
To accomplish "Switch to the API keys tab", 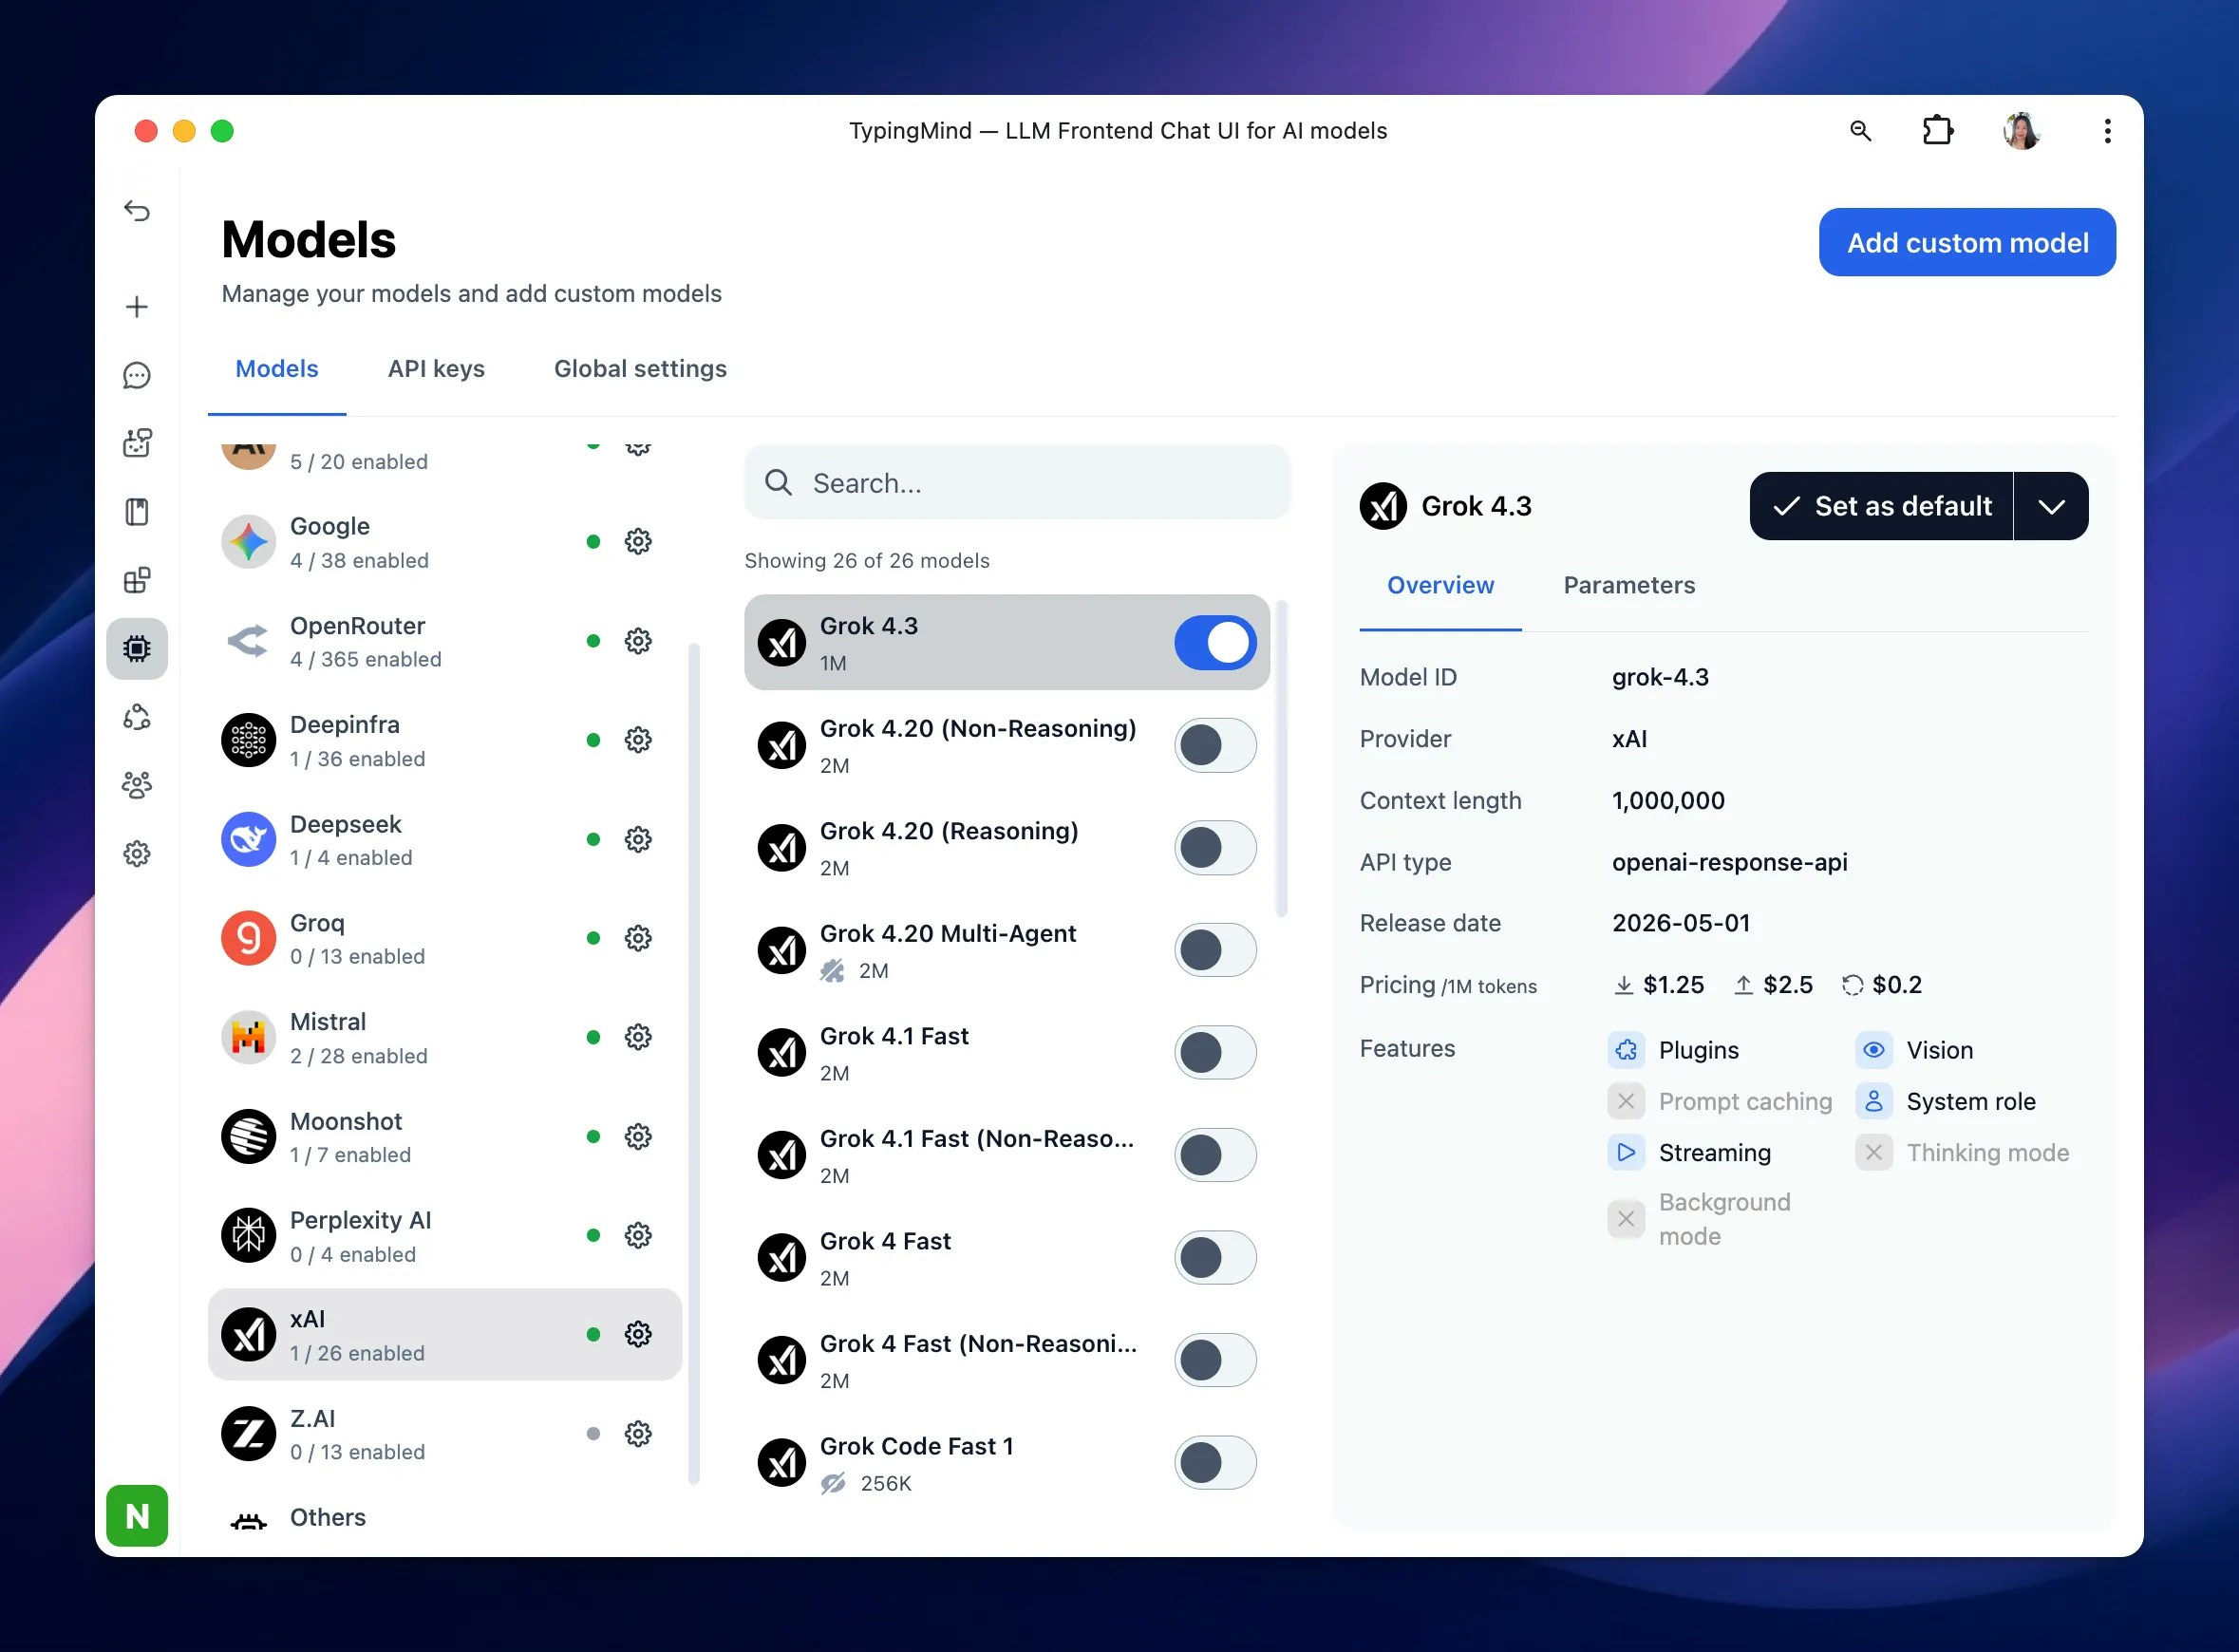I will [436, 369].
